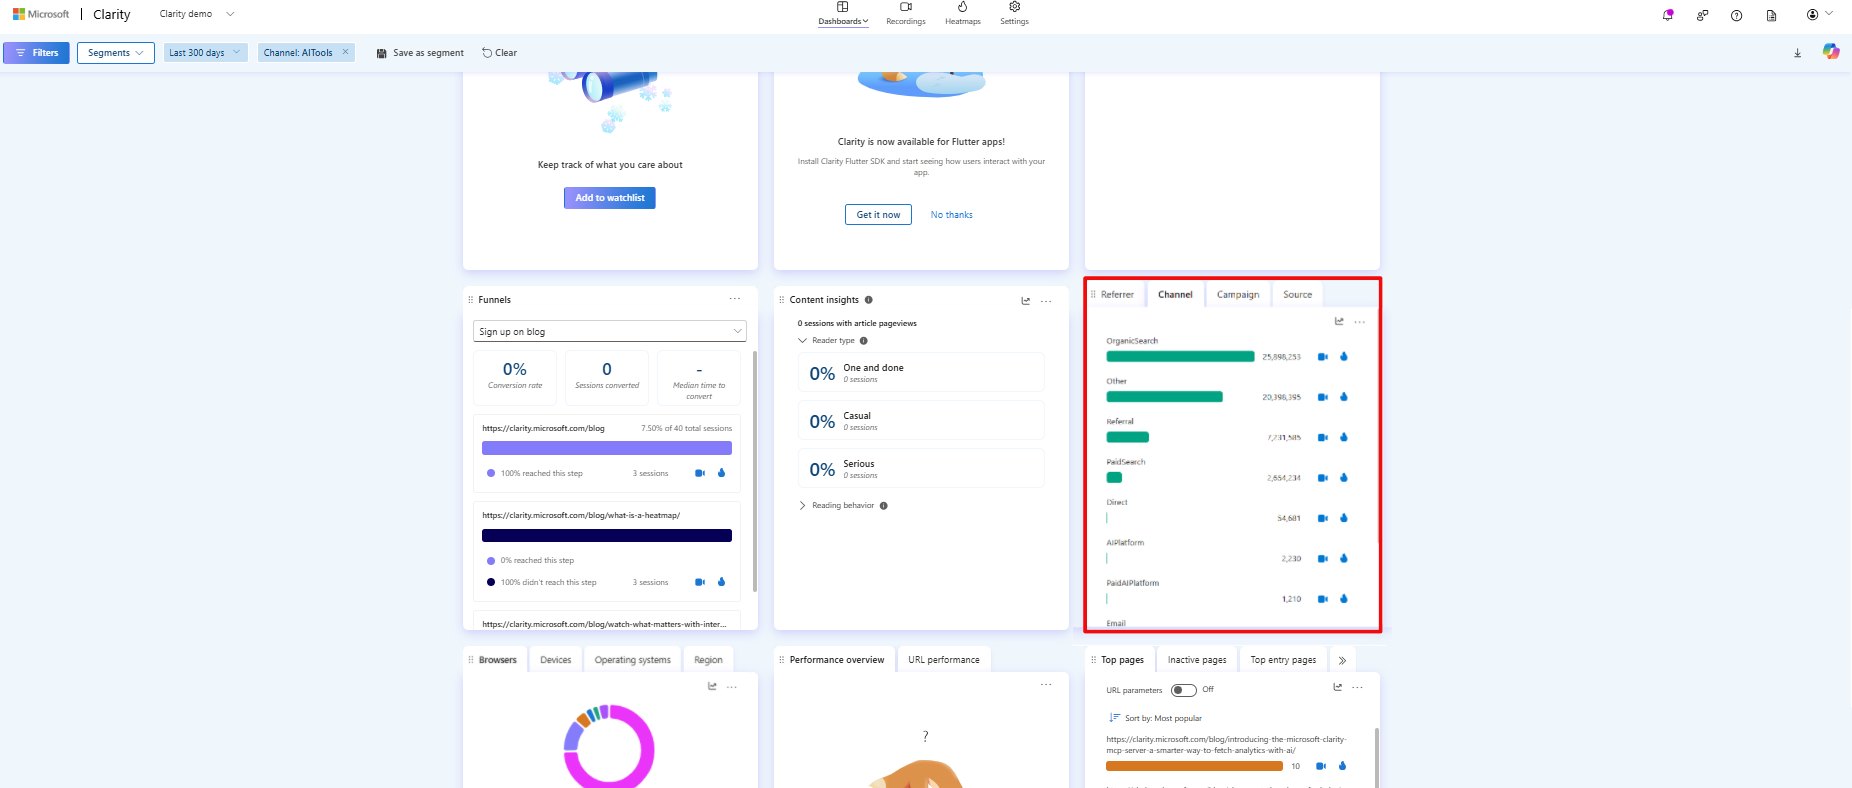This screenshot has height=788, width=1852.
Task: Collapse the Reader type section
Action: point(802,341)
